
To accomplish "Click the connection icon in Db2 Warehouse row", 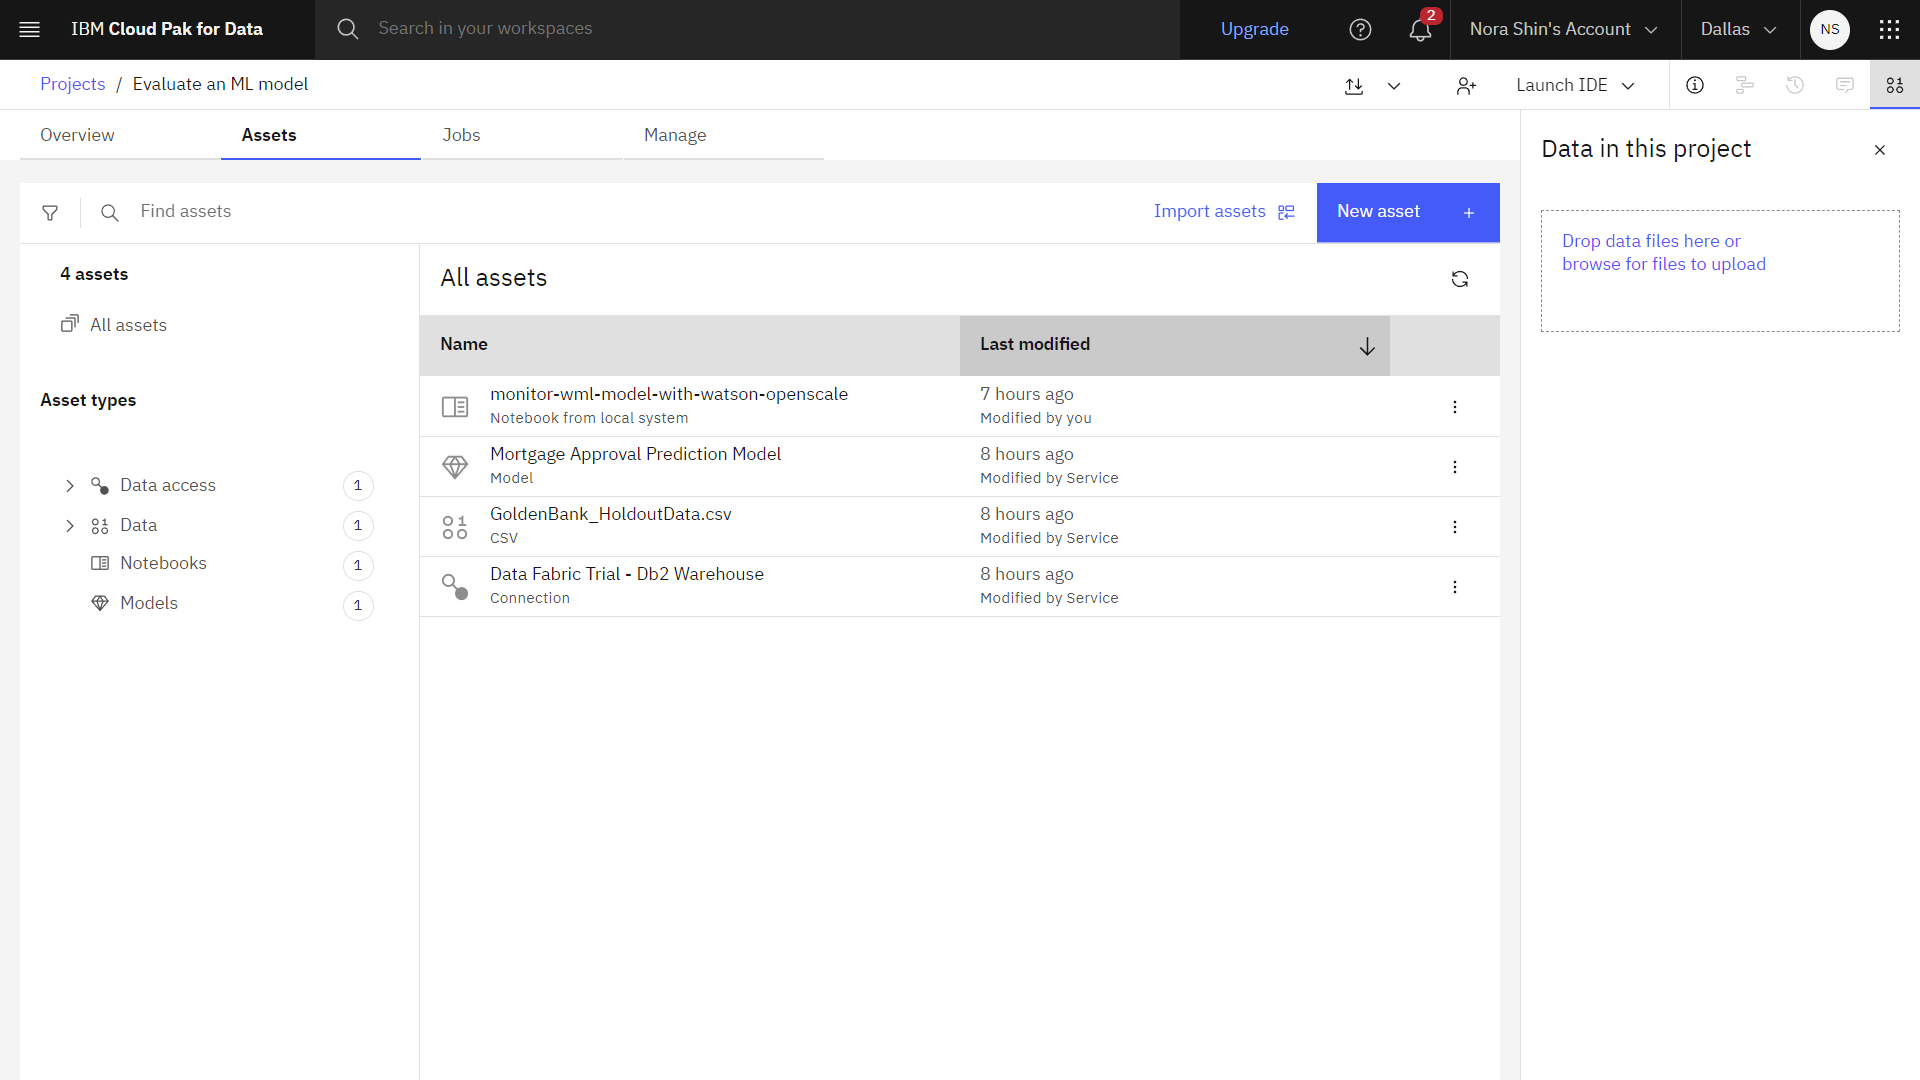I will coord(455,587).
